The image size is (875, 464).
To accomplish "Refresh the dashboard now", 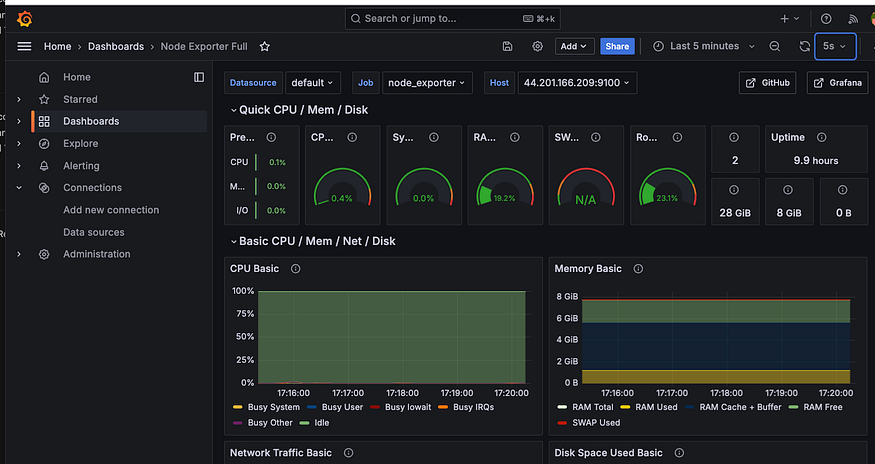I will click(804, 46).
